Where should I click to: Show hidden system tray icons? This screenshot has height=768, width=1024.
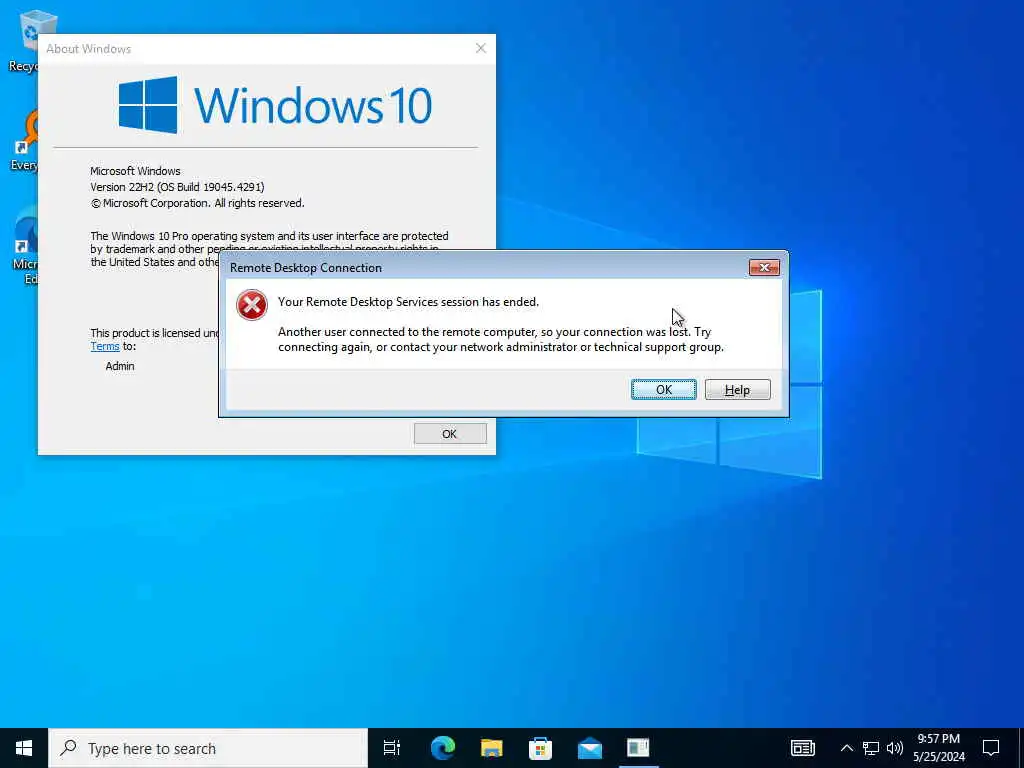click(x=846, y=748)
